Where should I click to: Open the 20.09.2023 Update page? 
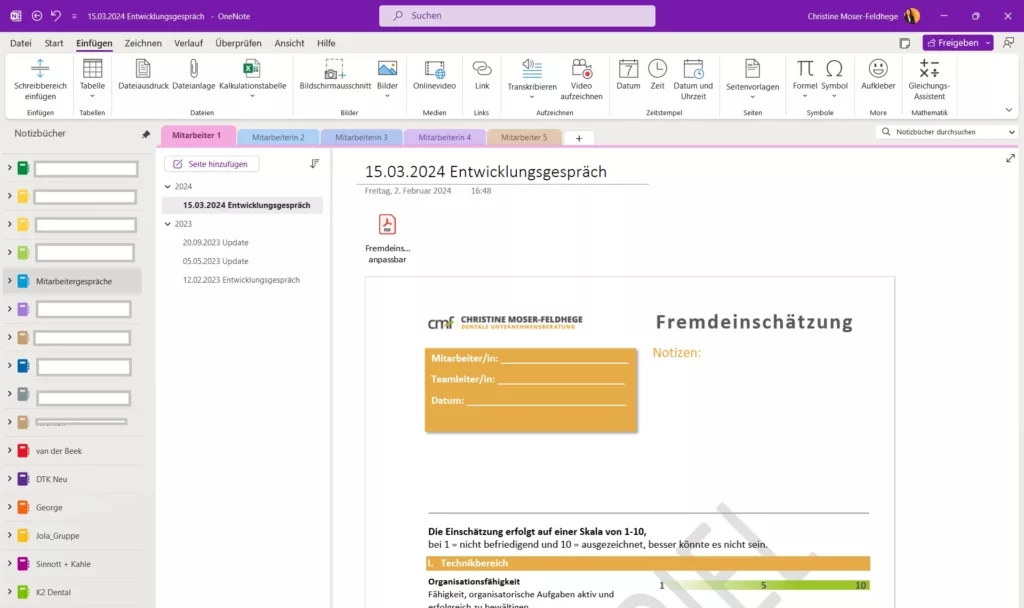(215, 243)
